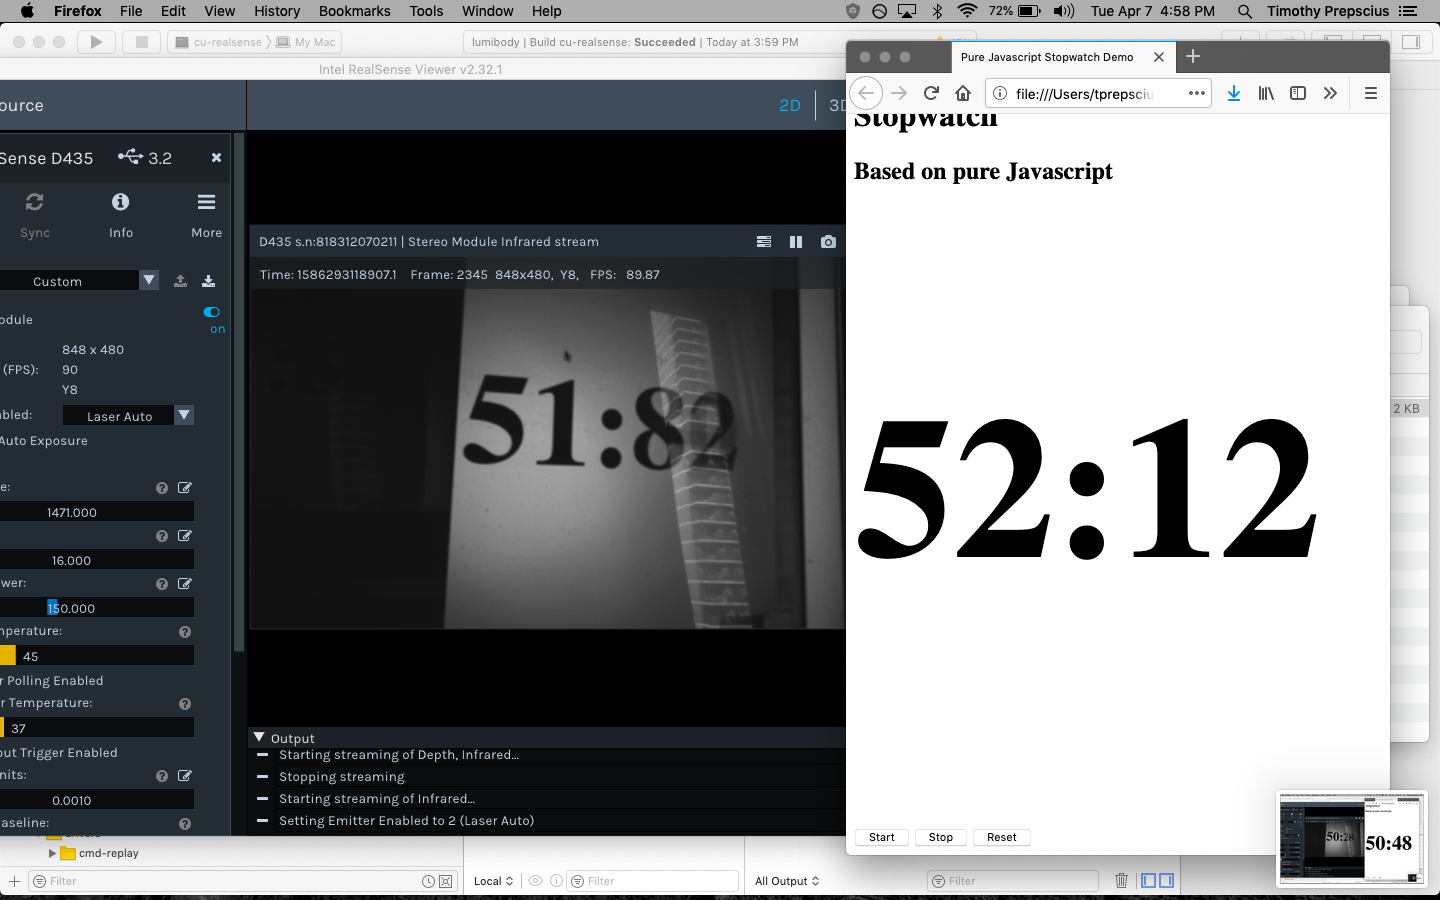The image size is (1440, 900).
Task: Click the trash icon in Xcode's console
Action: [1121, 881]
